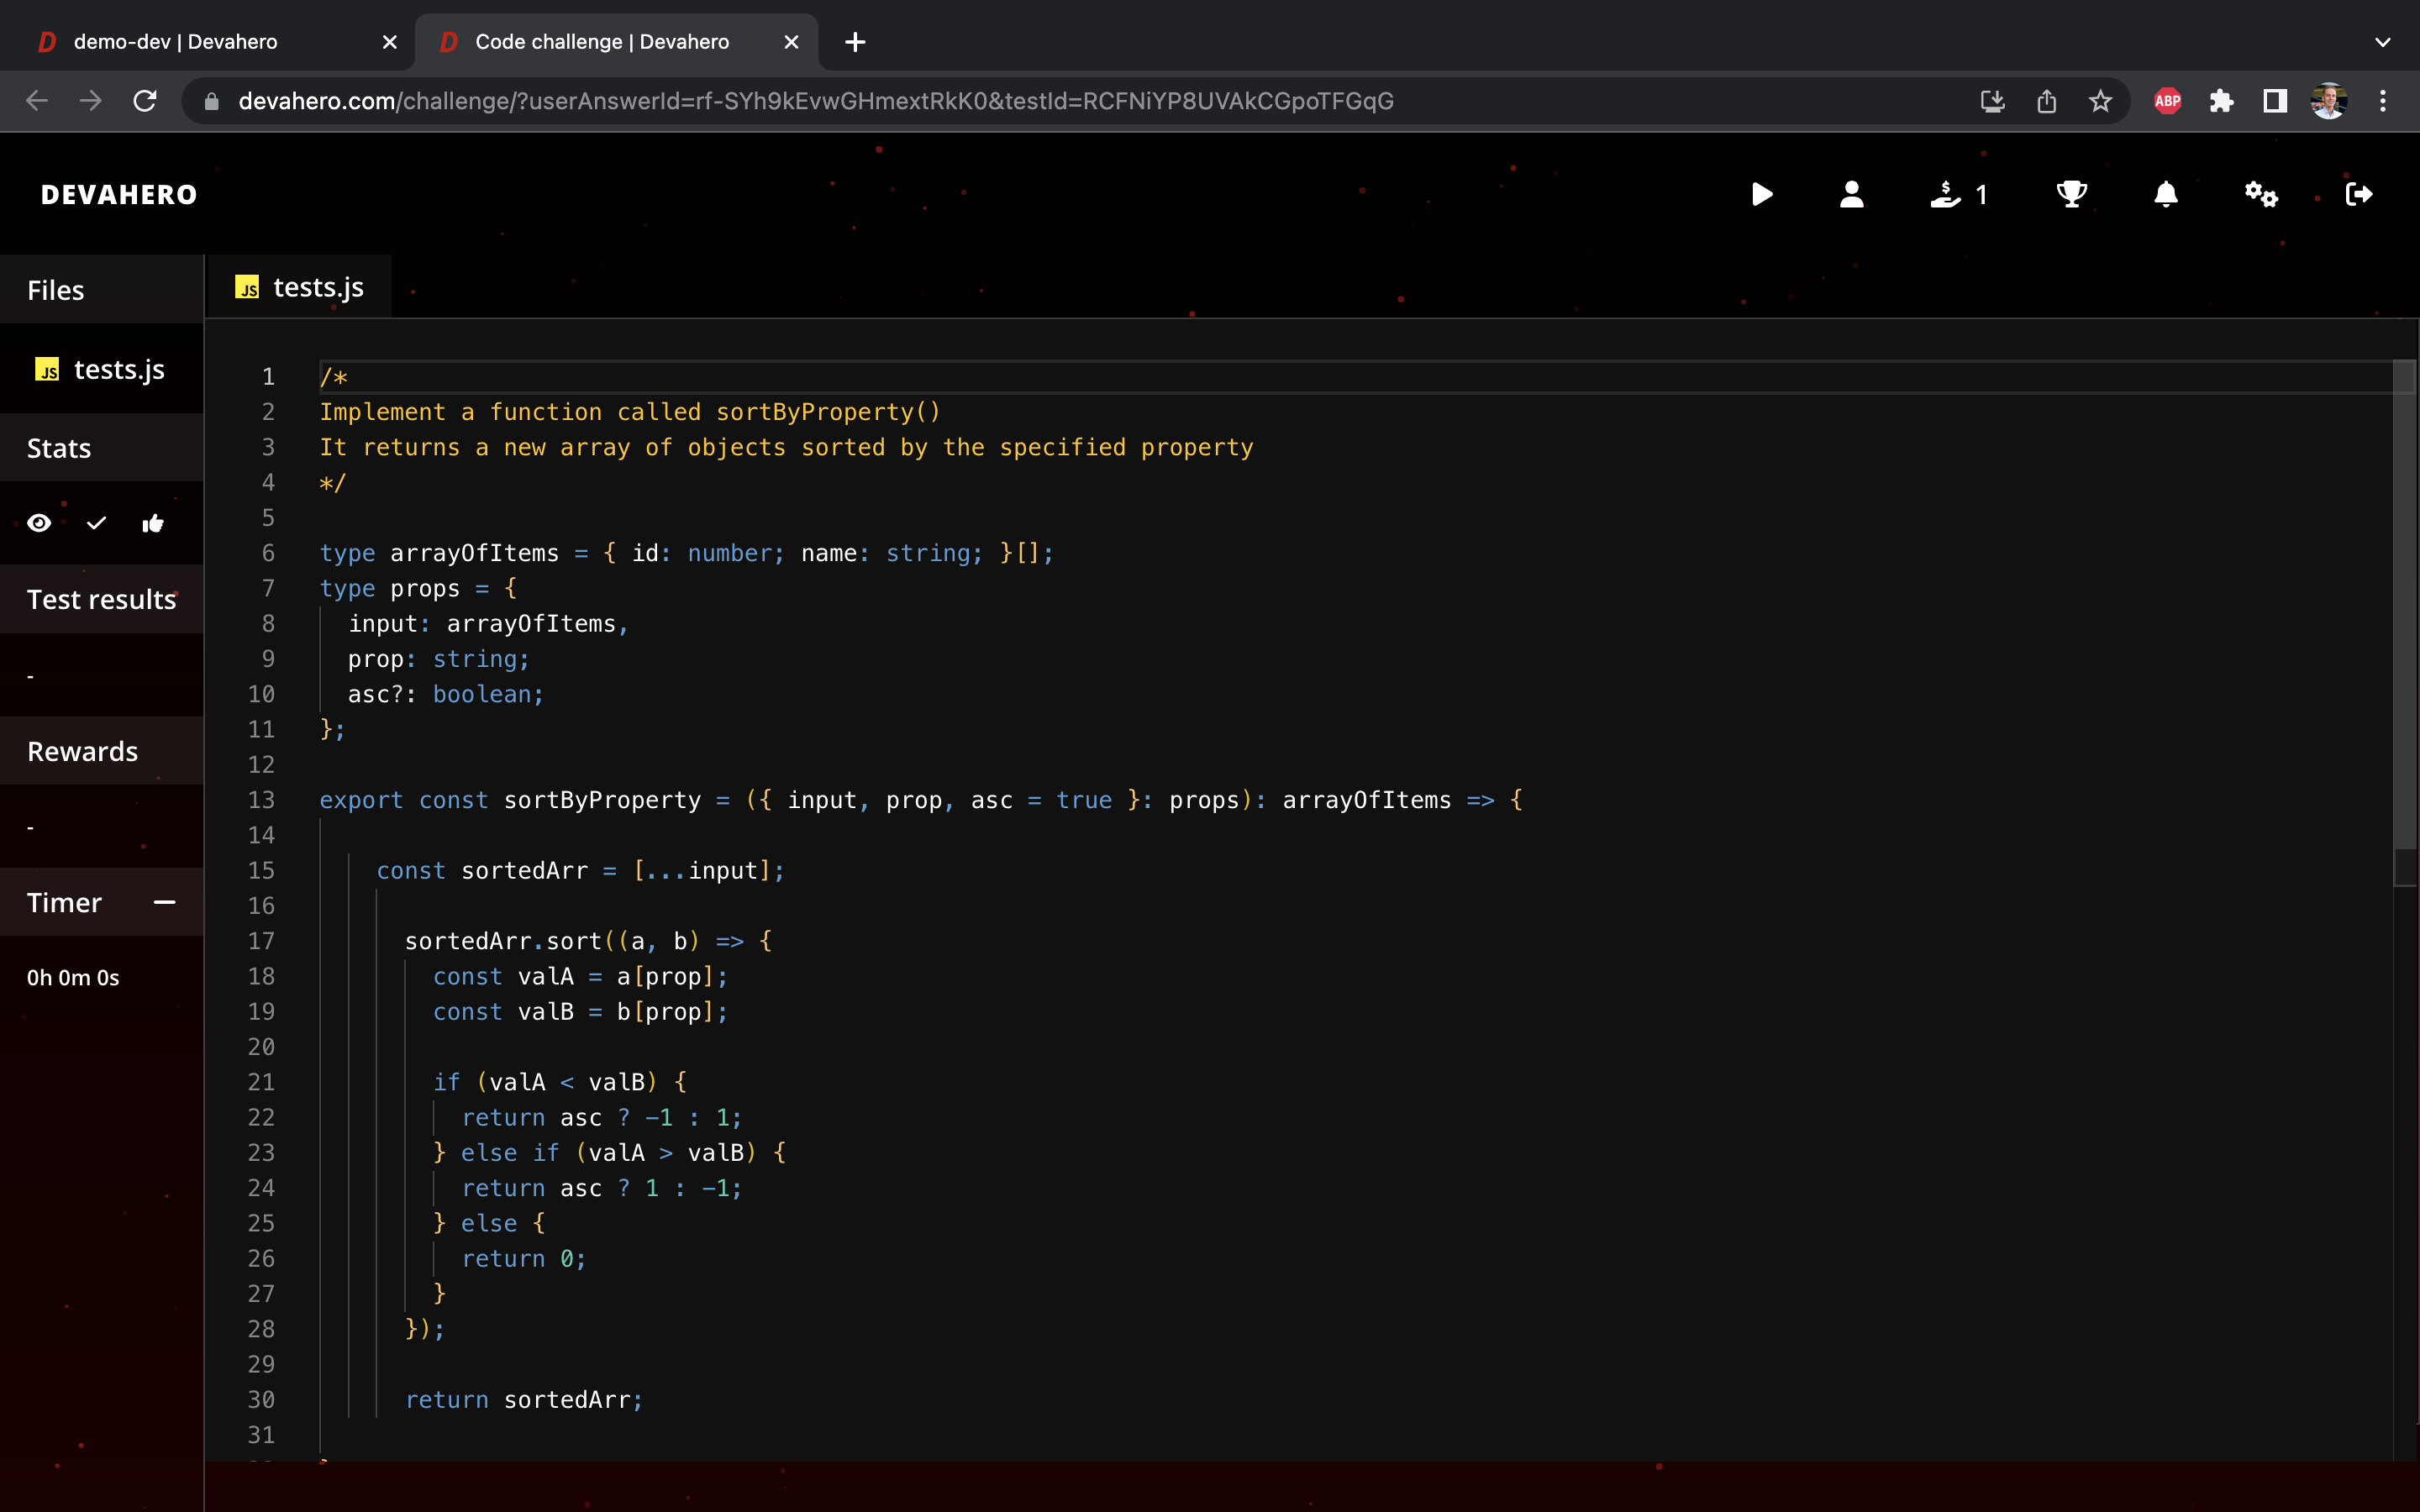Image resolution: width=2420 pixels, height=1512 pixels.
Task: Collapse the Timer panel with minus
Action: point(165,902)
